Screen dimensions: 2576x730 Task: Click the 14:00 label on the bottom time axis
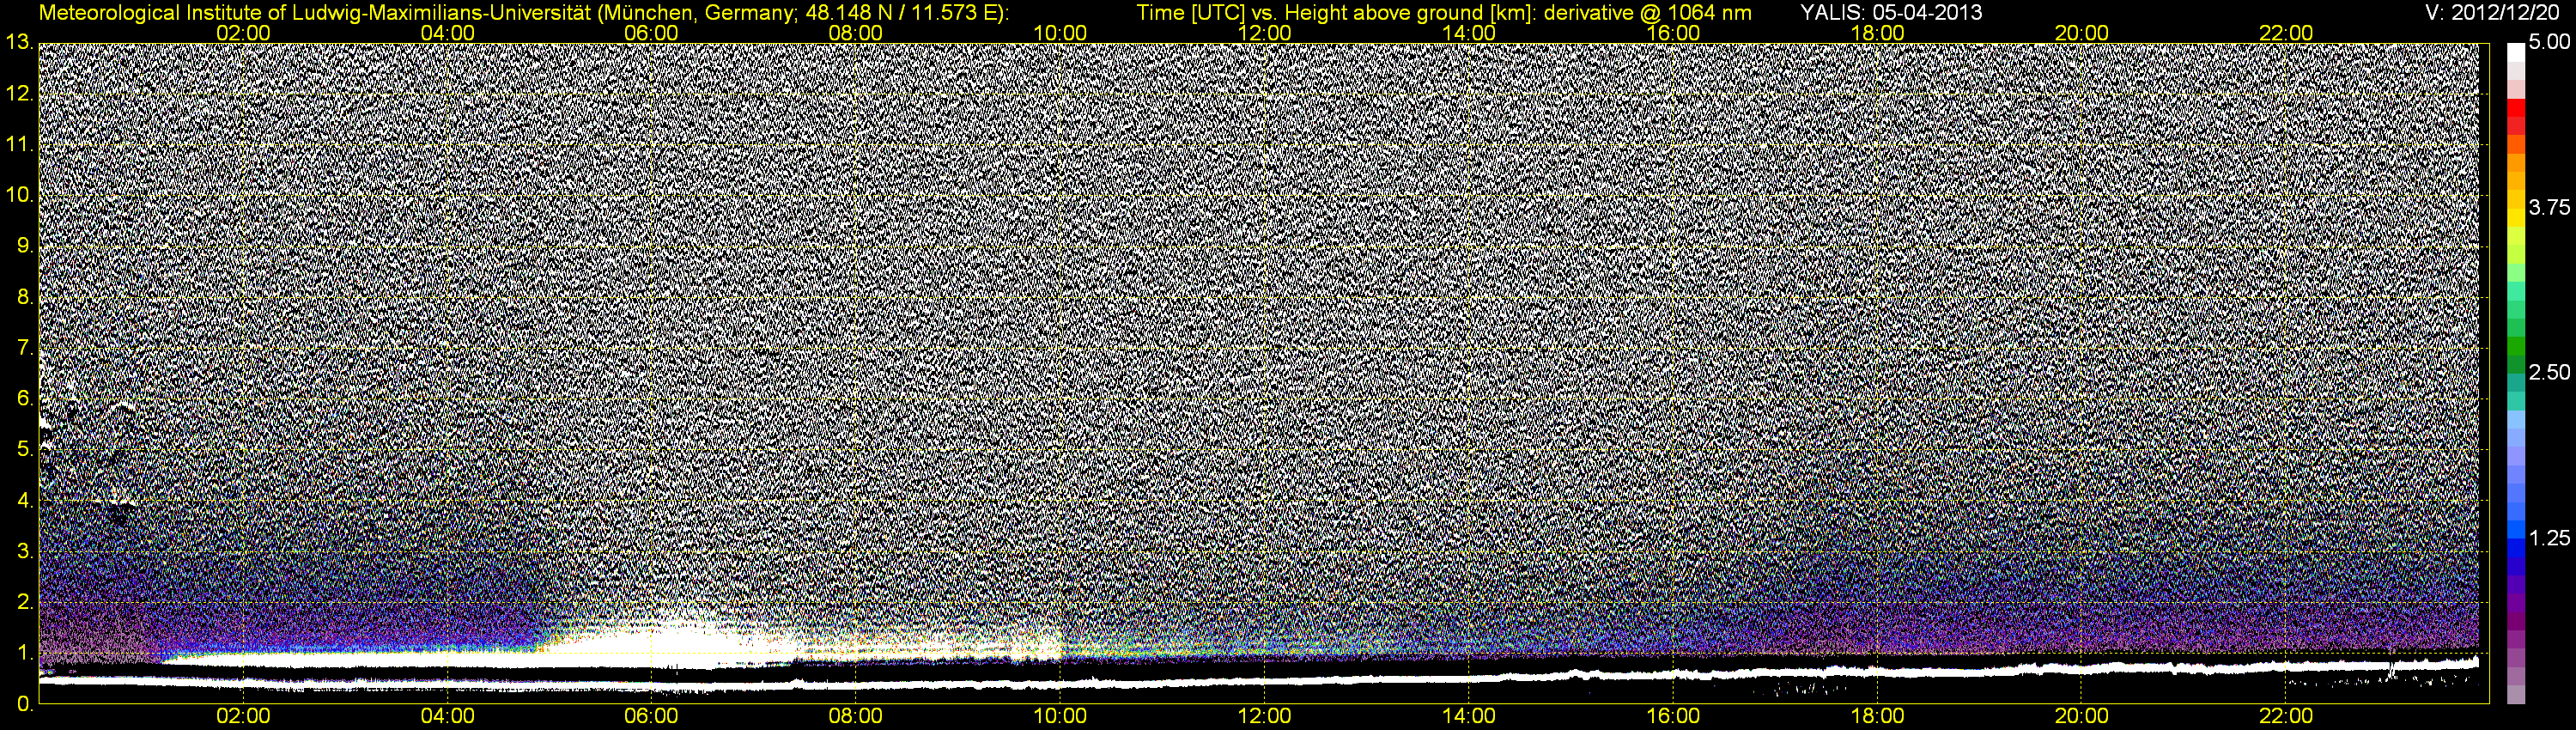coord(1469,716)
